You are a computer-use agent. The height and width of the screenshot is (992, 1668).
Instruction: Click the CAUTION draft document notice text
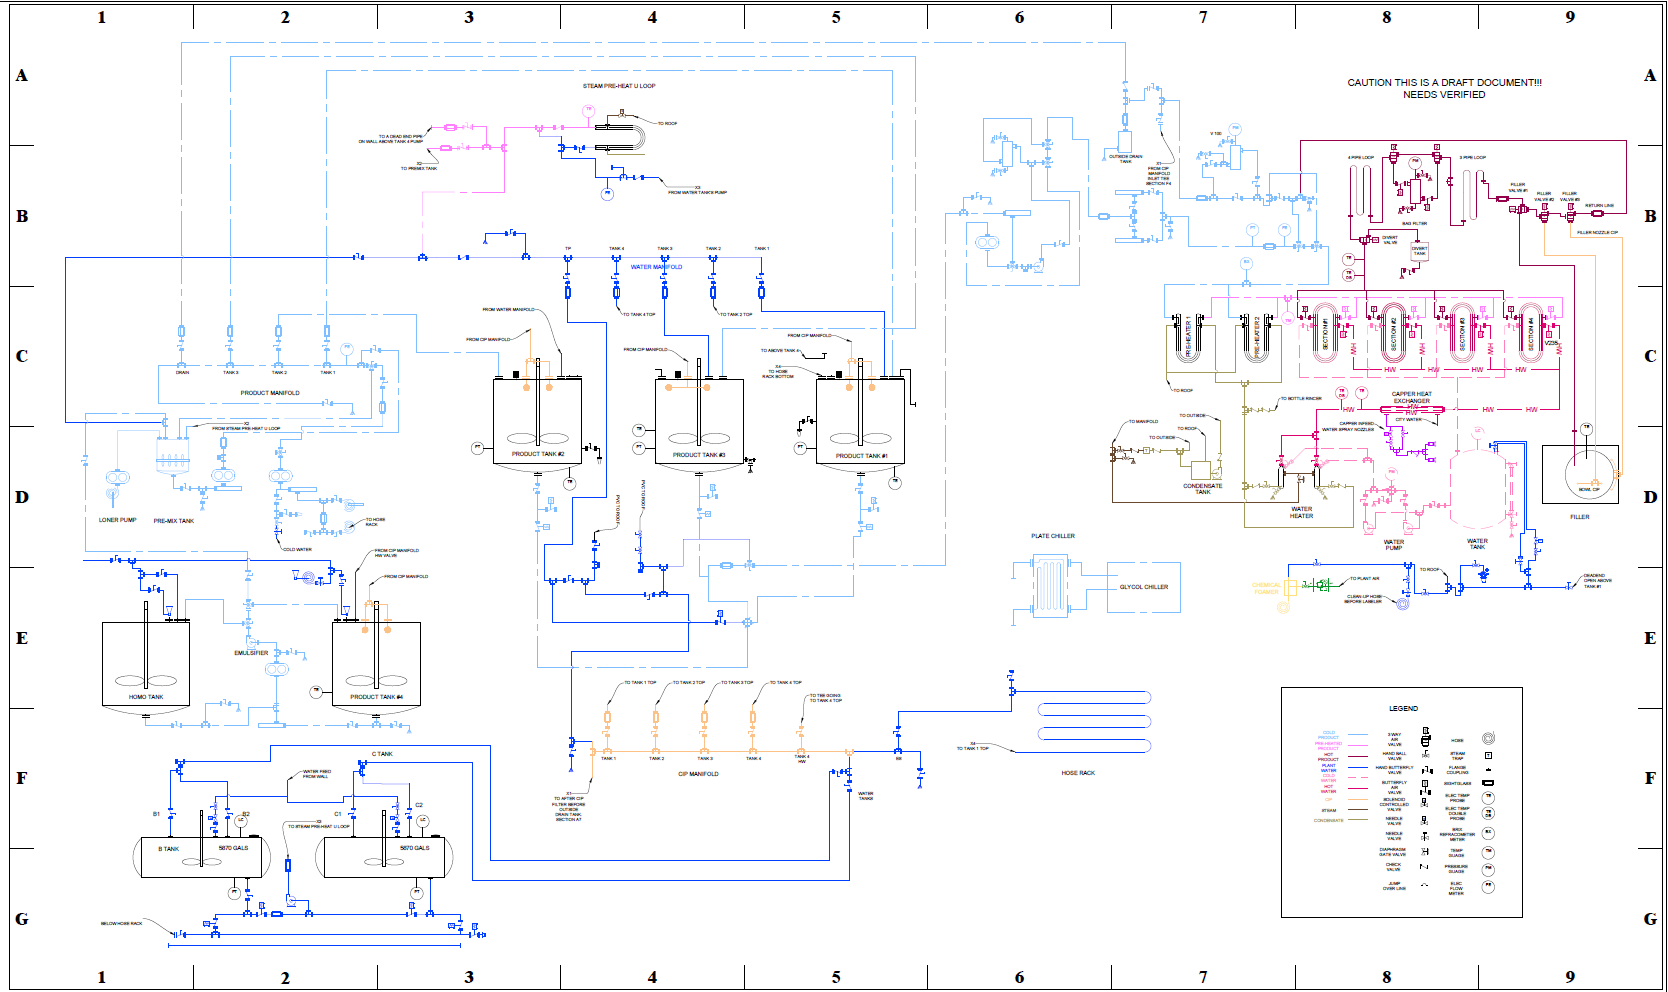(1445, 81)
